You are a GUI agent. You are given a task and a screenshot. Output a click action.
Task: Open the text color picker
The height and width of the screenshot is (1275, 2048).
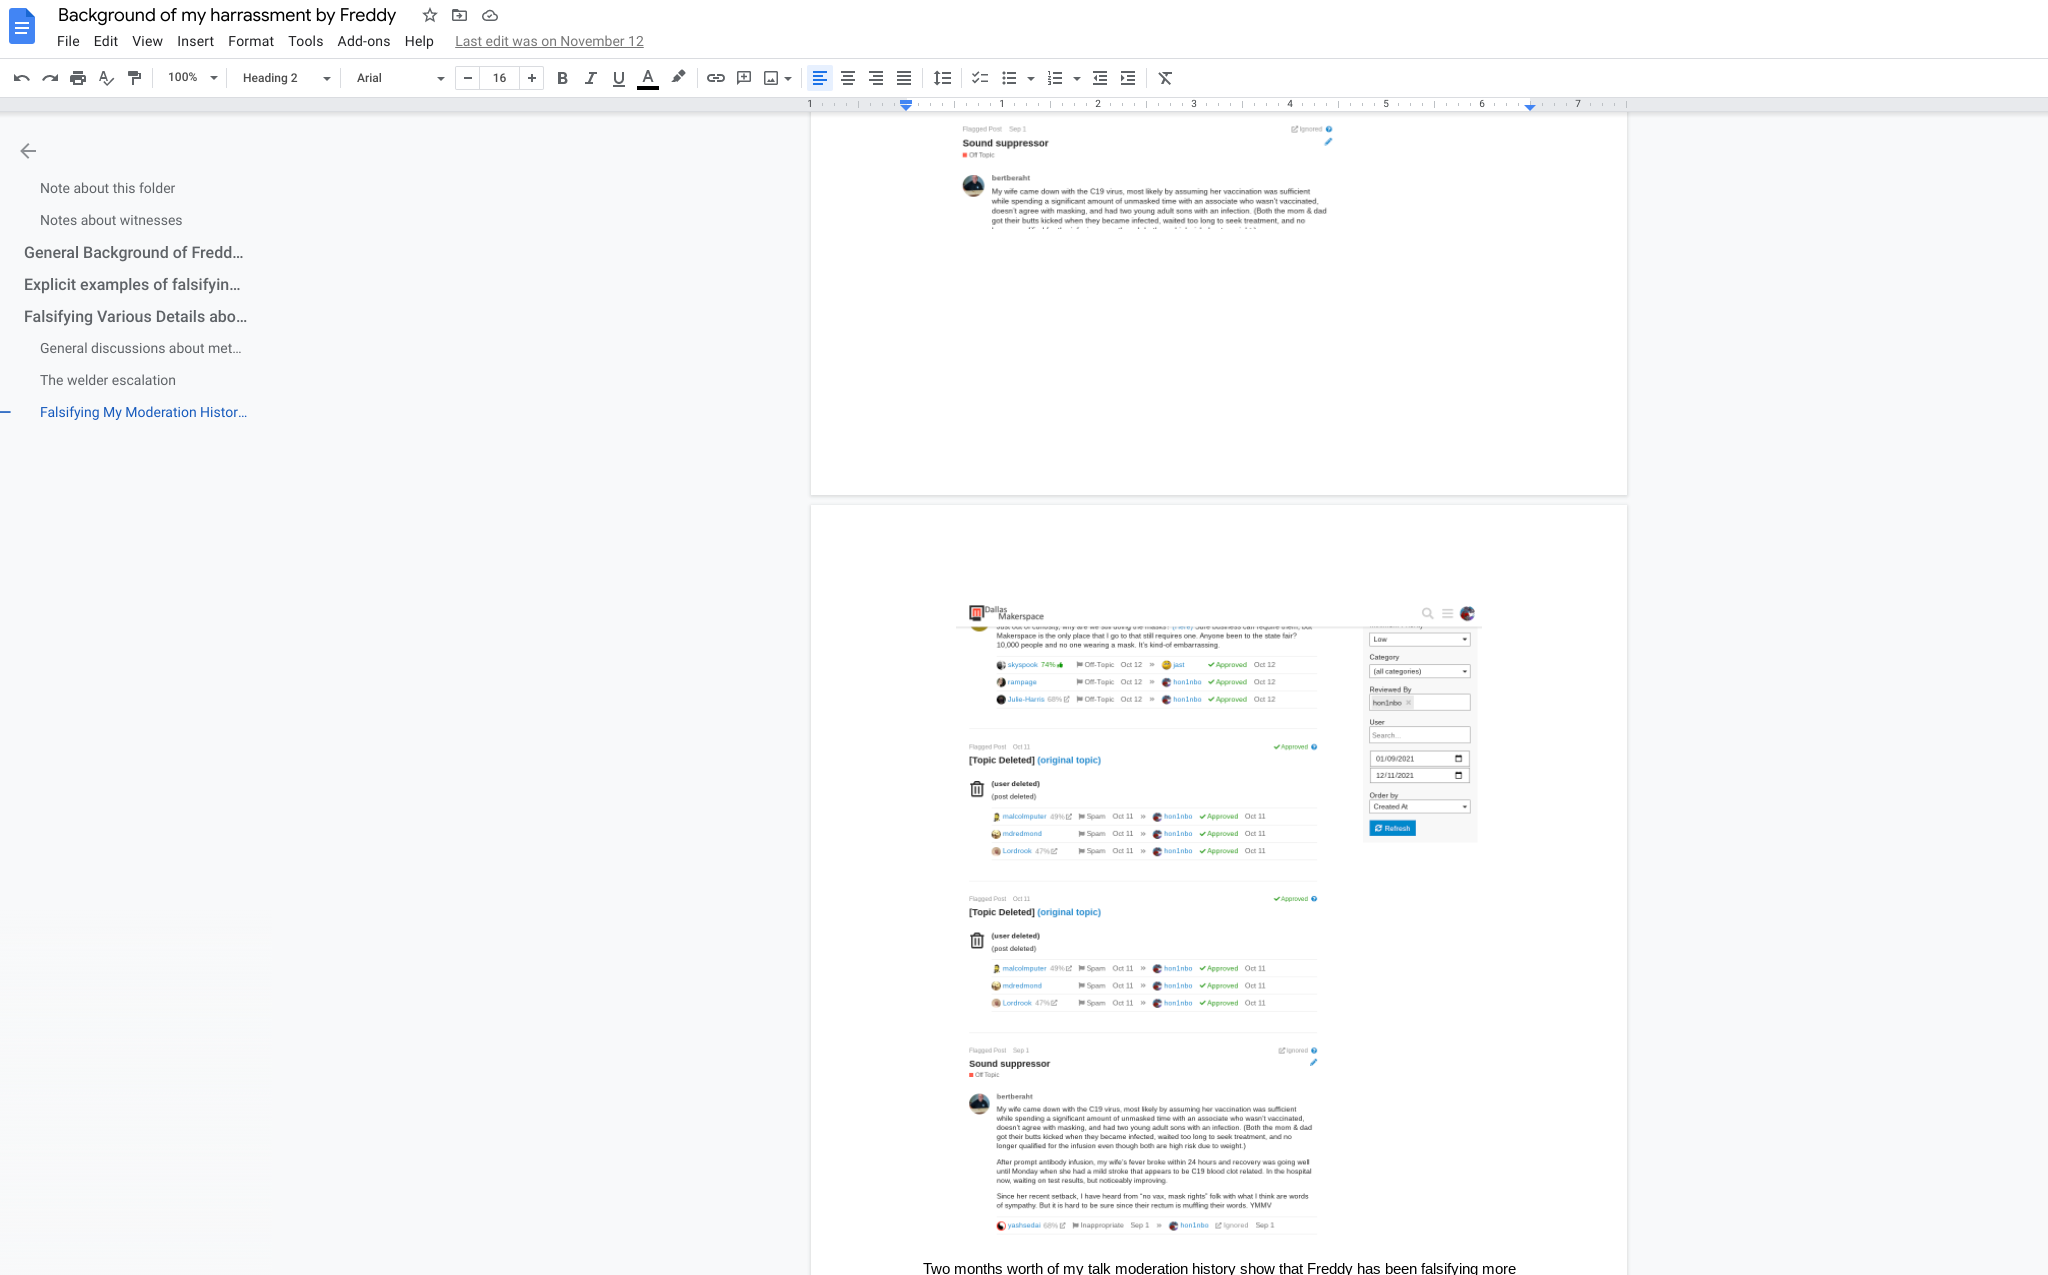tap(648, 78)
